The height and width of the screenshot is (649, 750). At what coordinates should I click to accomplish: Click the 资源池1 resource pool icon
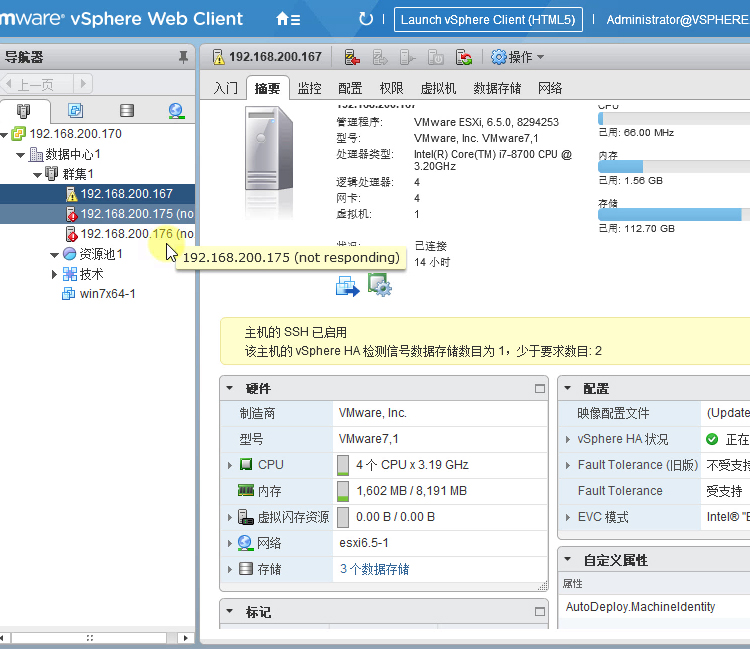(69, 254)
